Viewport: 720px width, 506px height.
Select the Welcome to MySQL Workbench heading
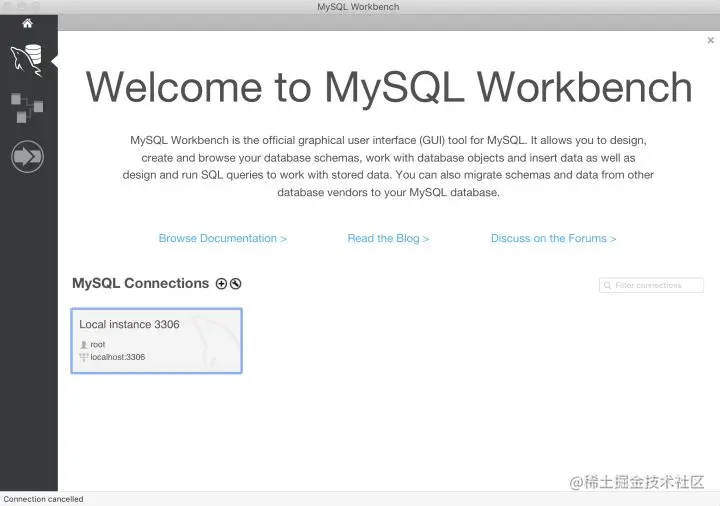(x=388, y=87)
